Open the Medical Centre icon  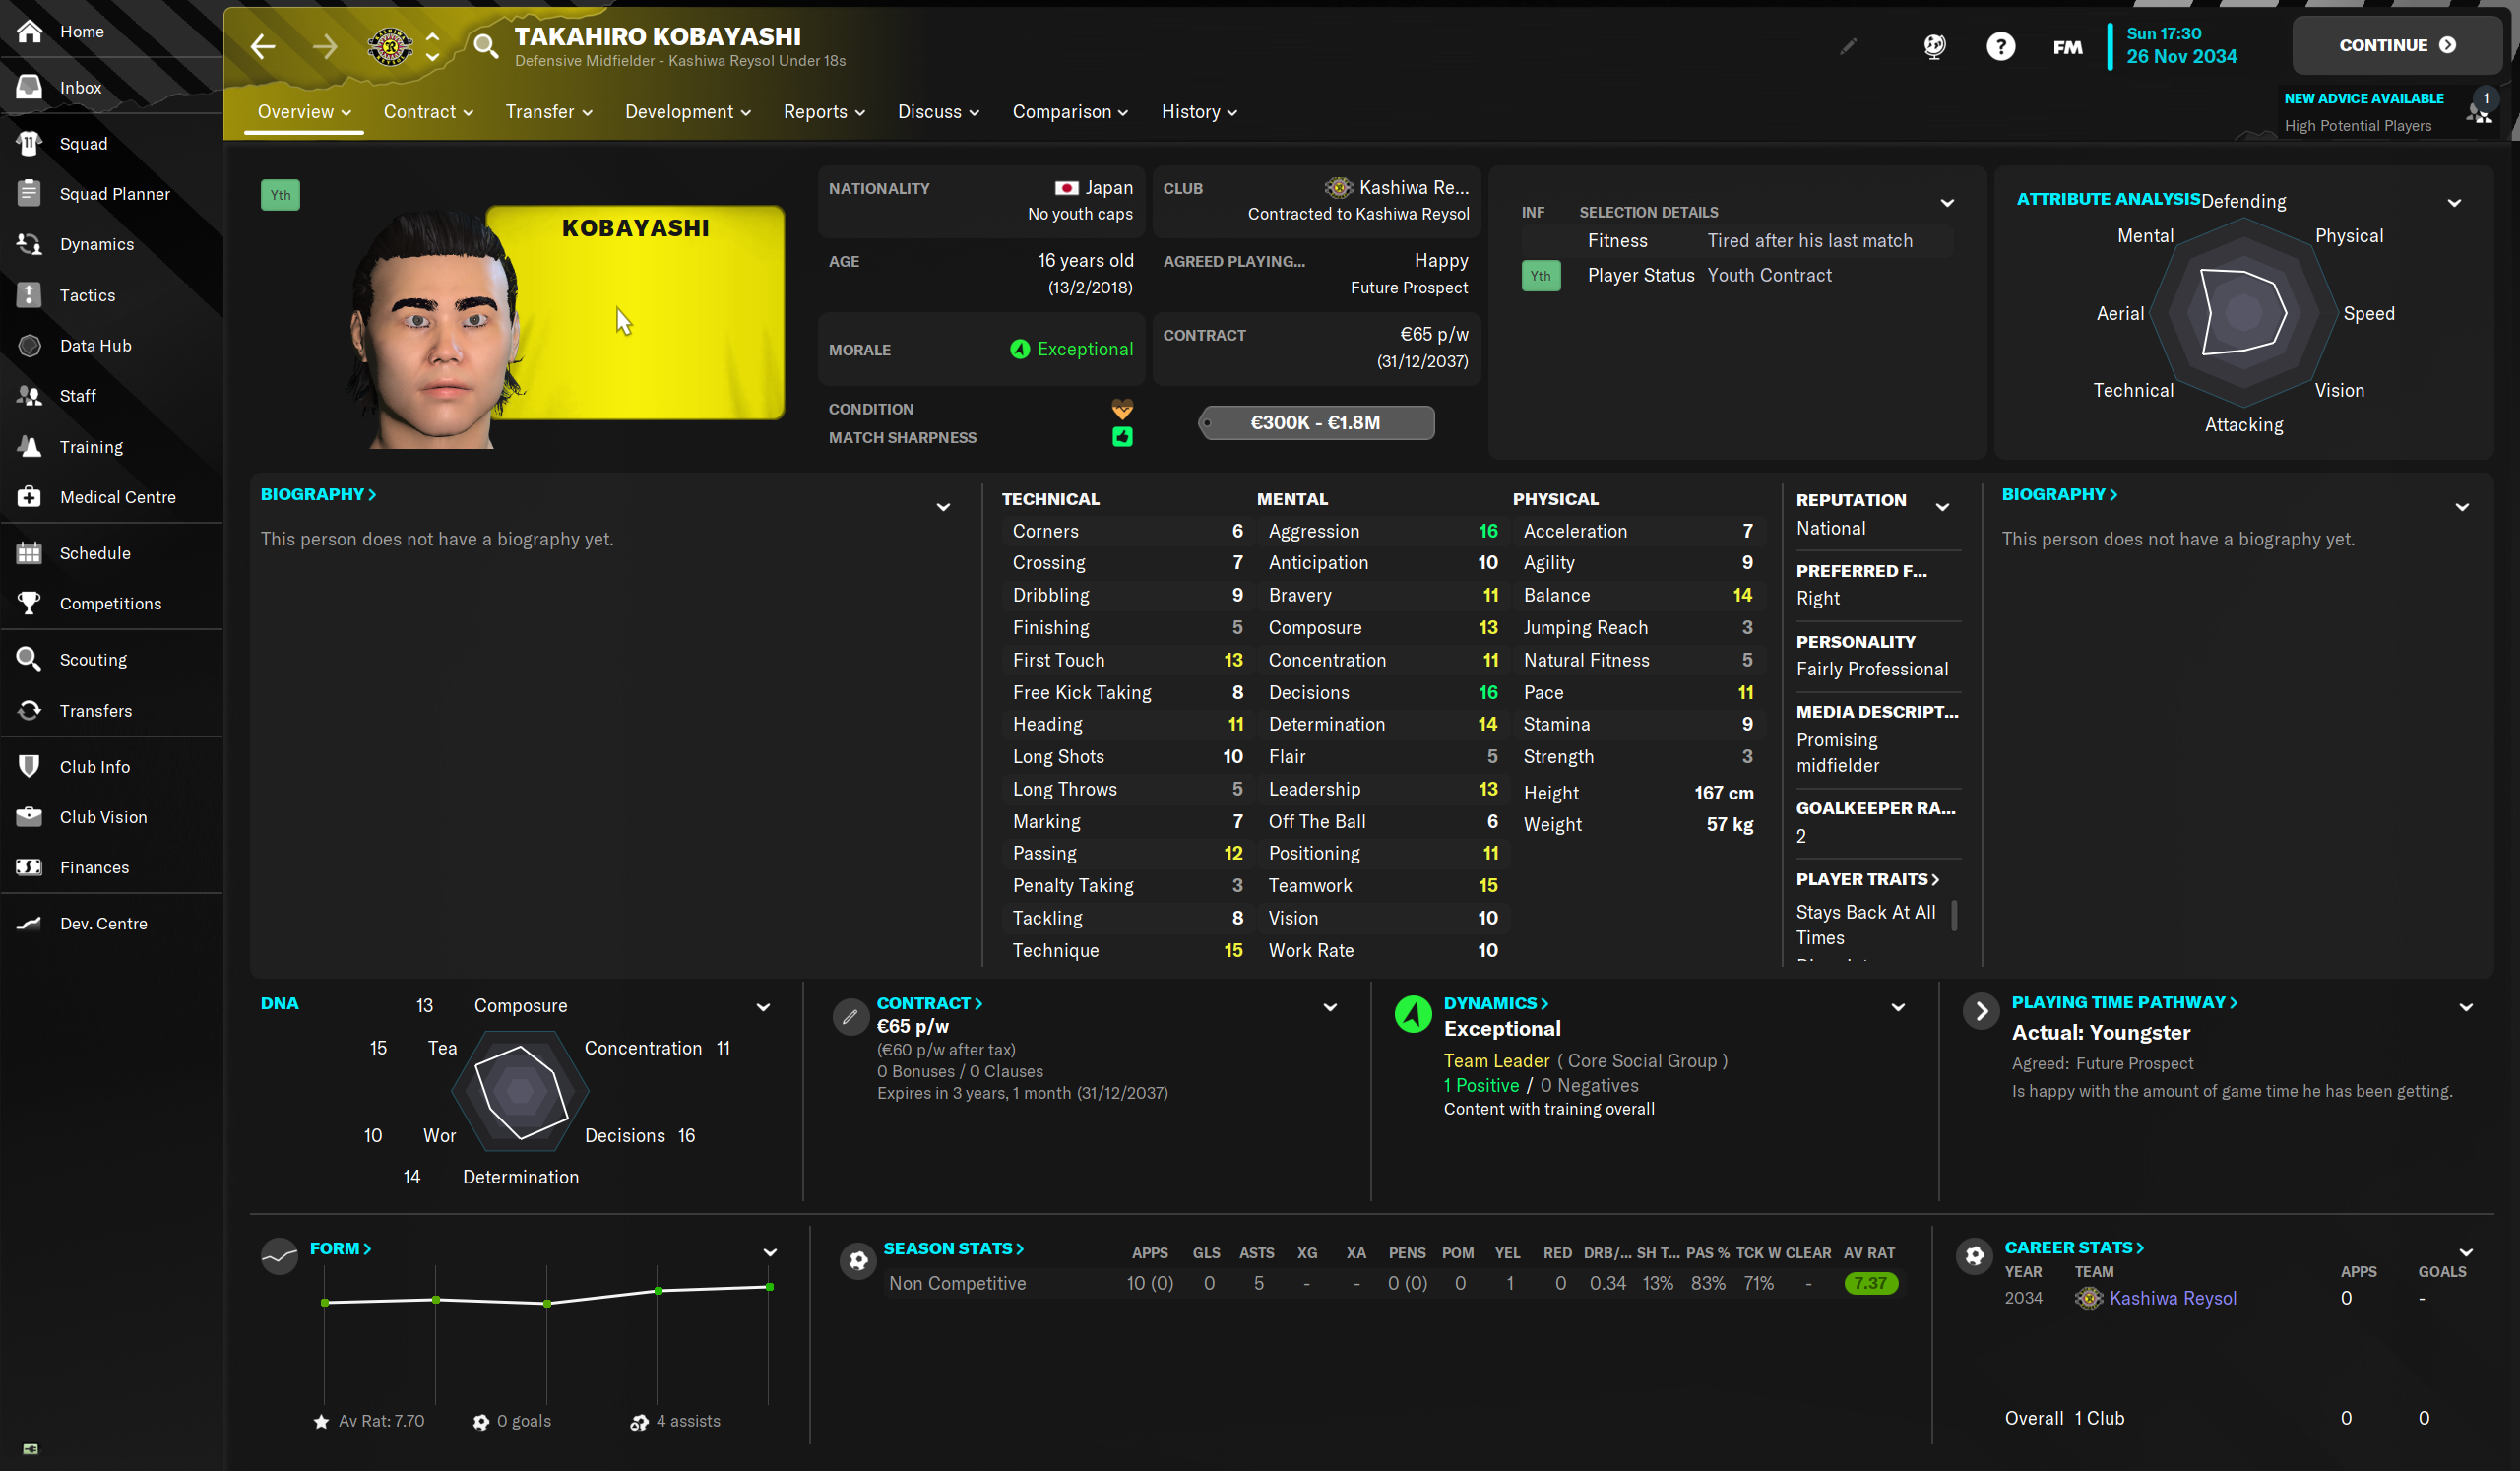30,497
